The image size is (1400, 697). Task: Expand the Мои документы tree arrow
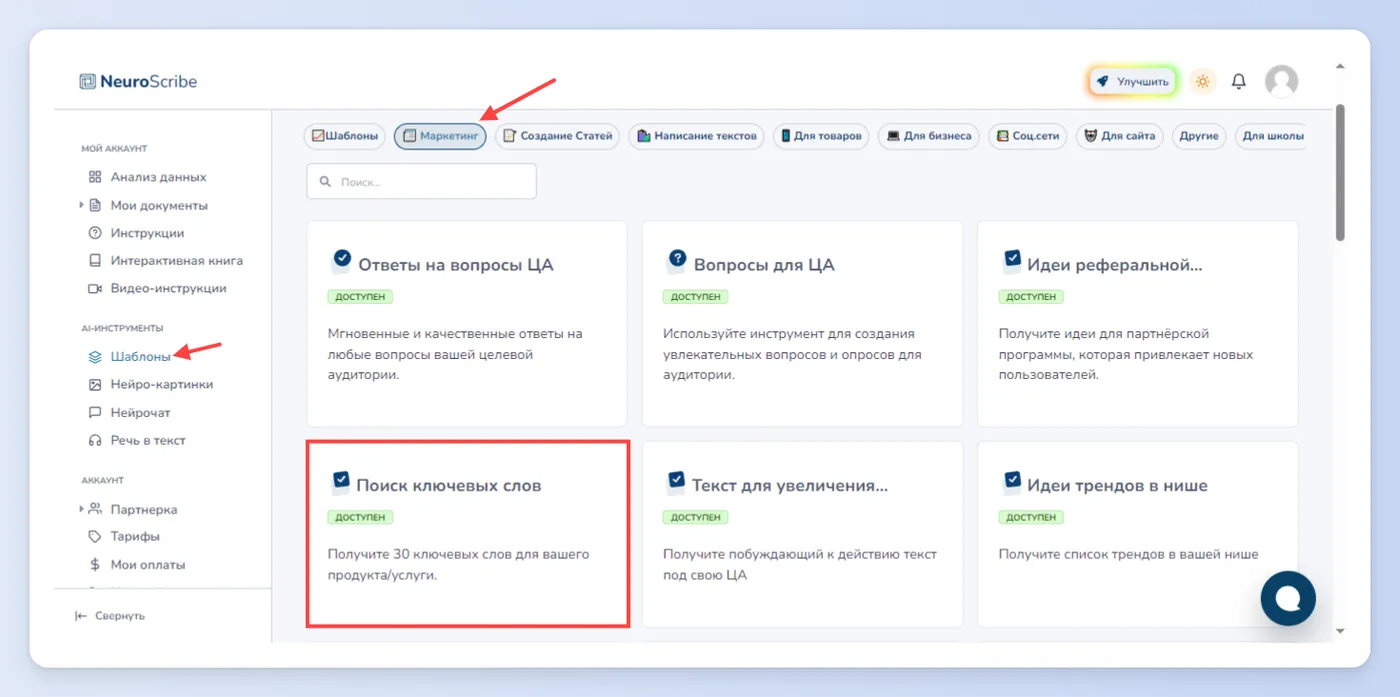[x=81, y=205]
